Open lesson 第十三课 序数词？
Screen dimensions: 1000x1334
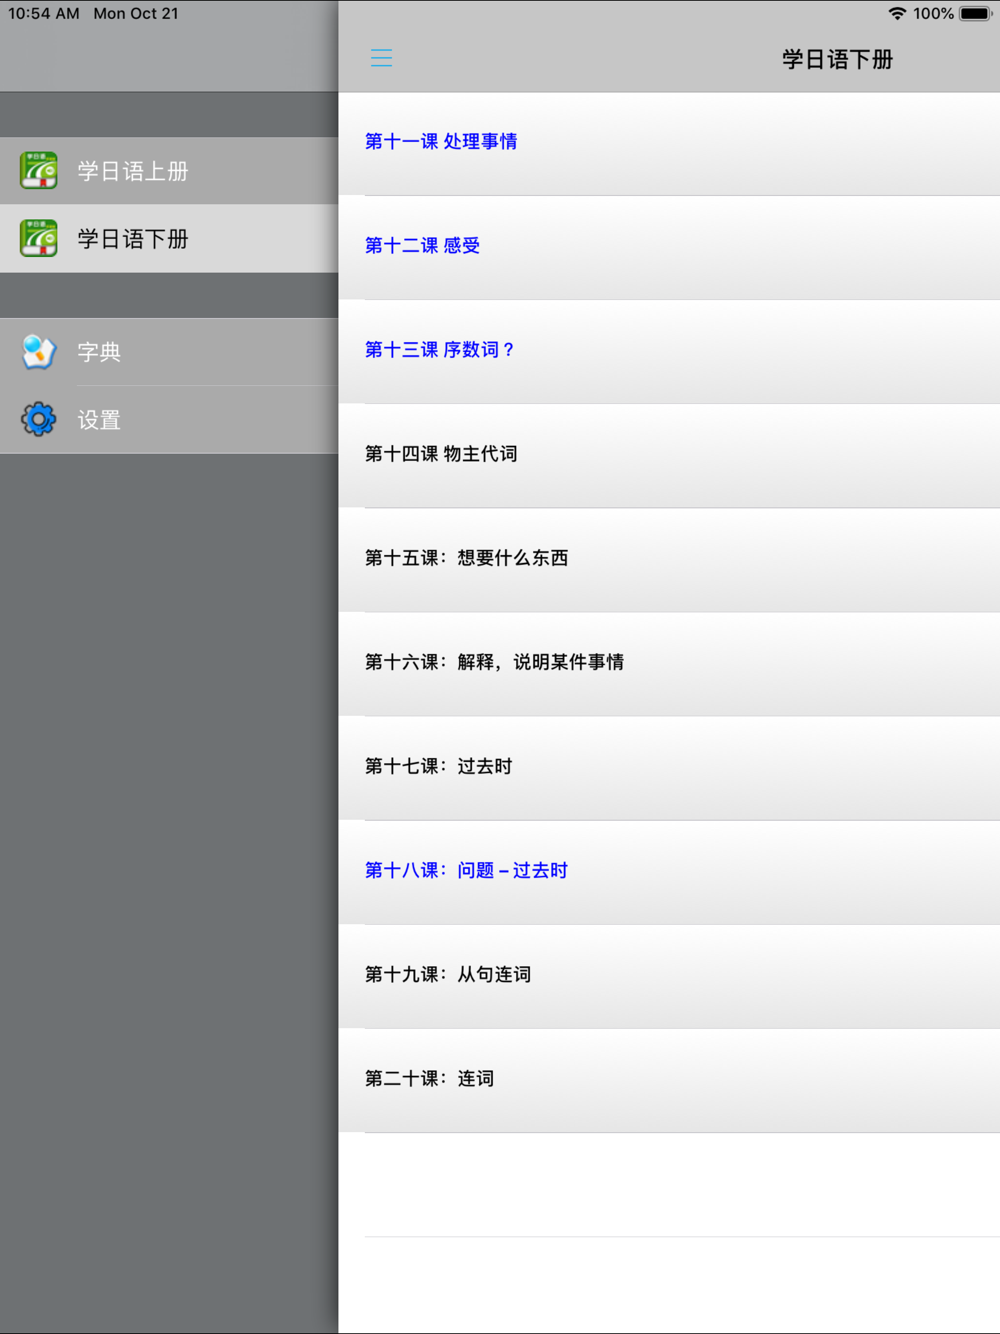click(x=669, y=351)
